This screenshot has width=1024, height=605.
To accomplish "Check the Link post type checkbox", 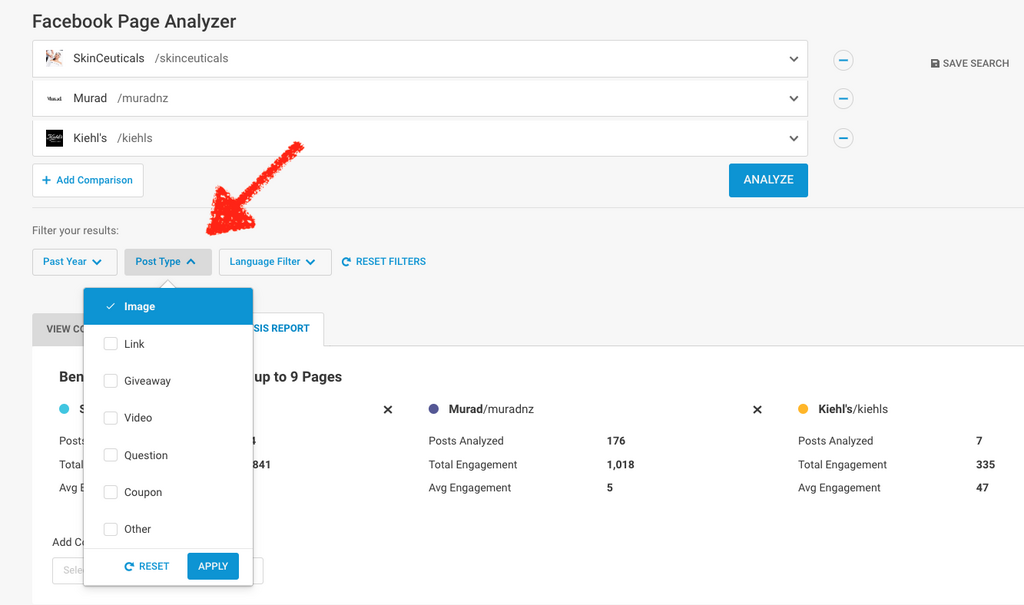I will [111, 344].
